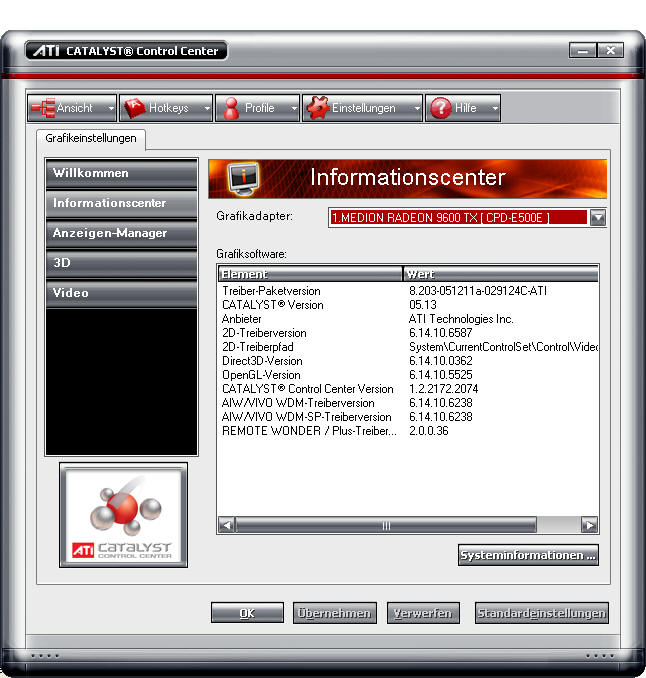Close the Catalyst Control Center window
646x678 pixels.
611,51
